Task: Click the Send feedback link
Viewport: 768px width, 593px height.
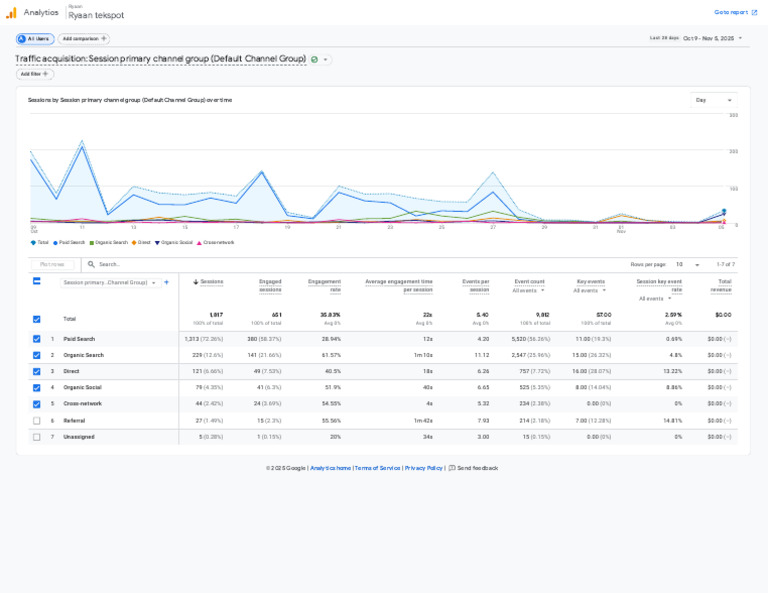Action: coord(473,468)
